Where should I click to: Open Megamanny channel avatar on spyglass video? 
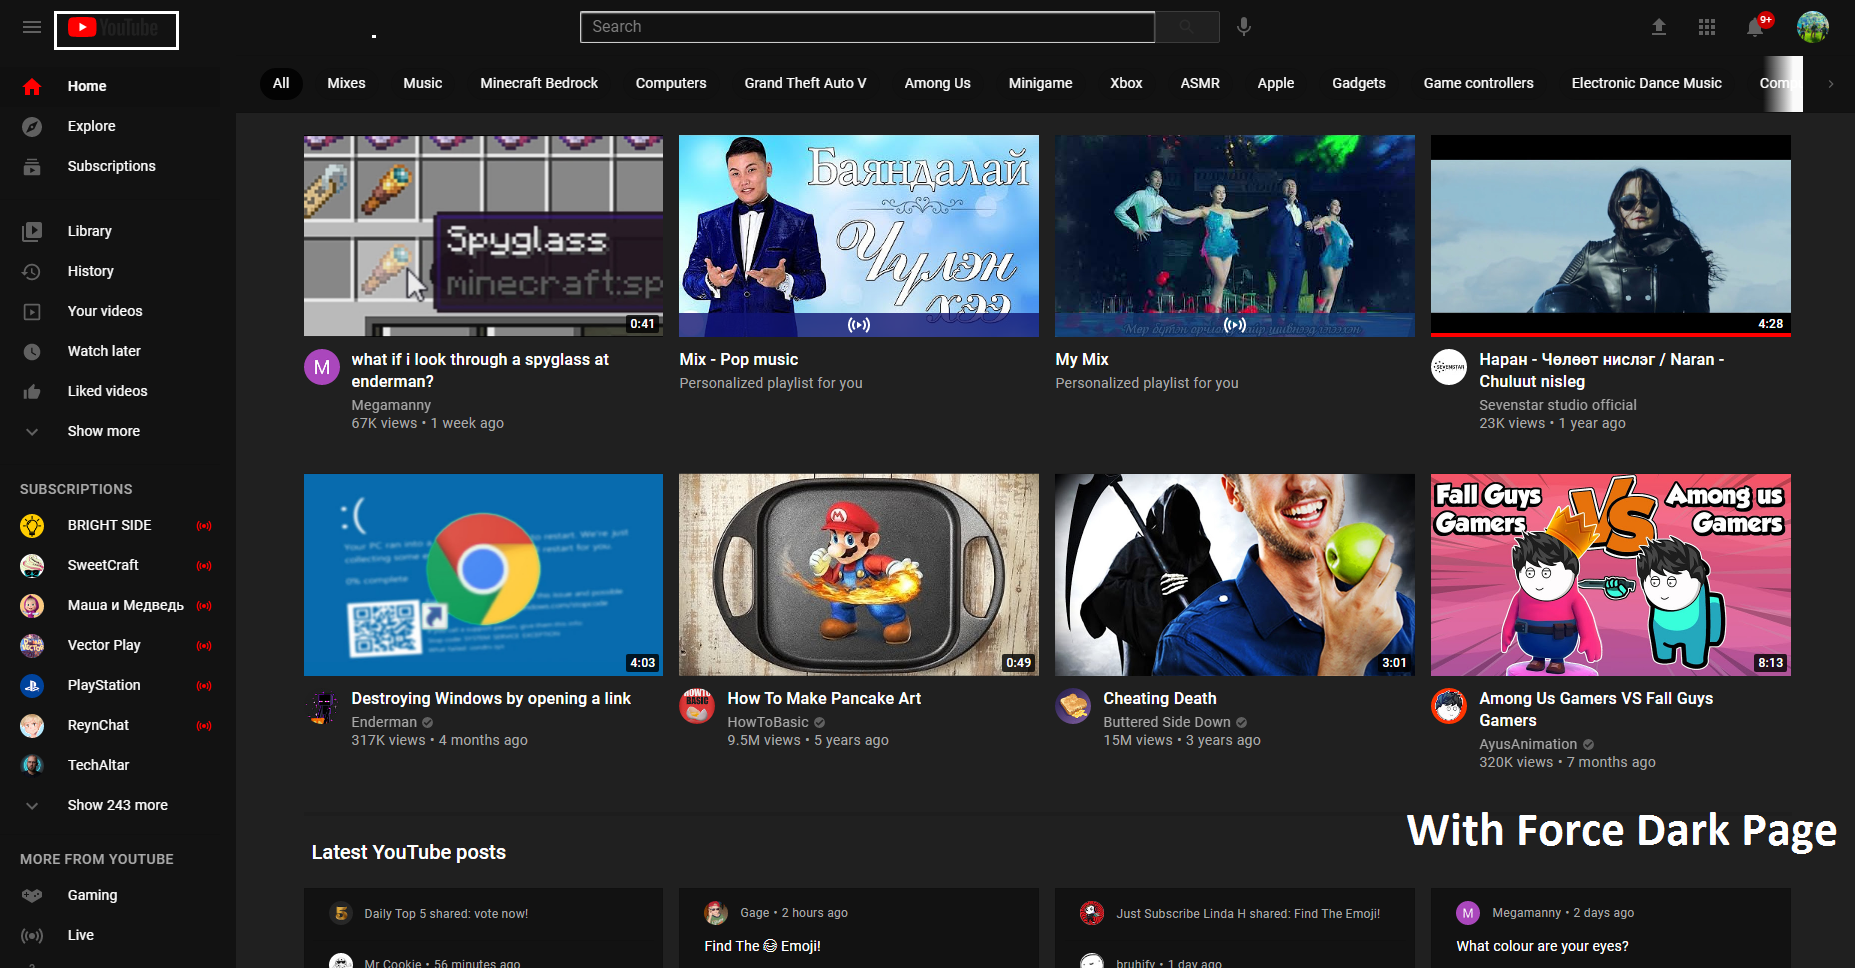click(x=322, y=367)
